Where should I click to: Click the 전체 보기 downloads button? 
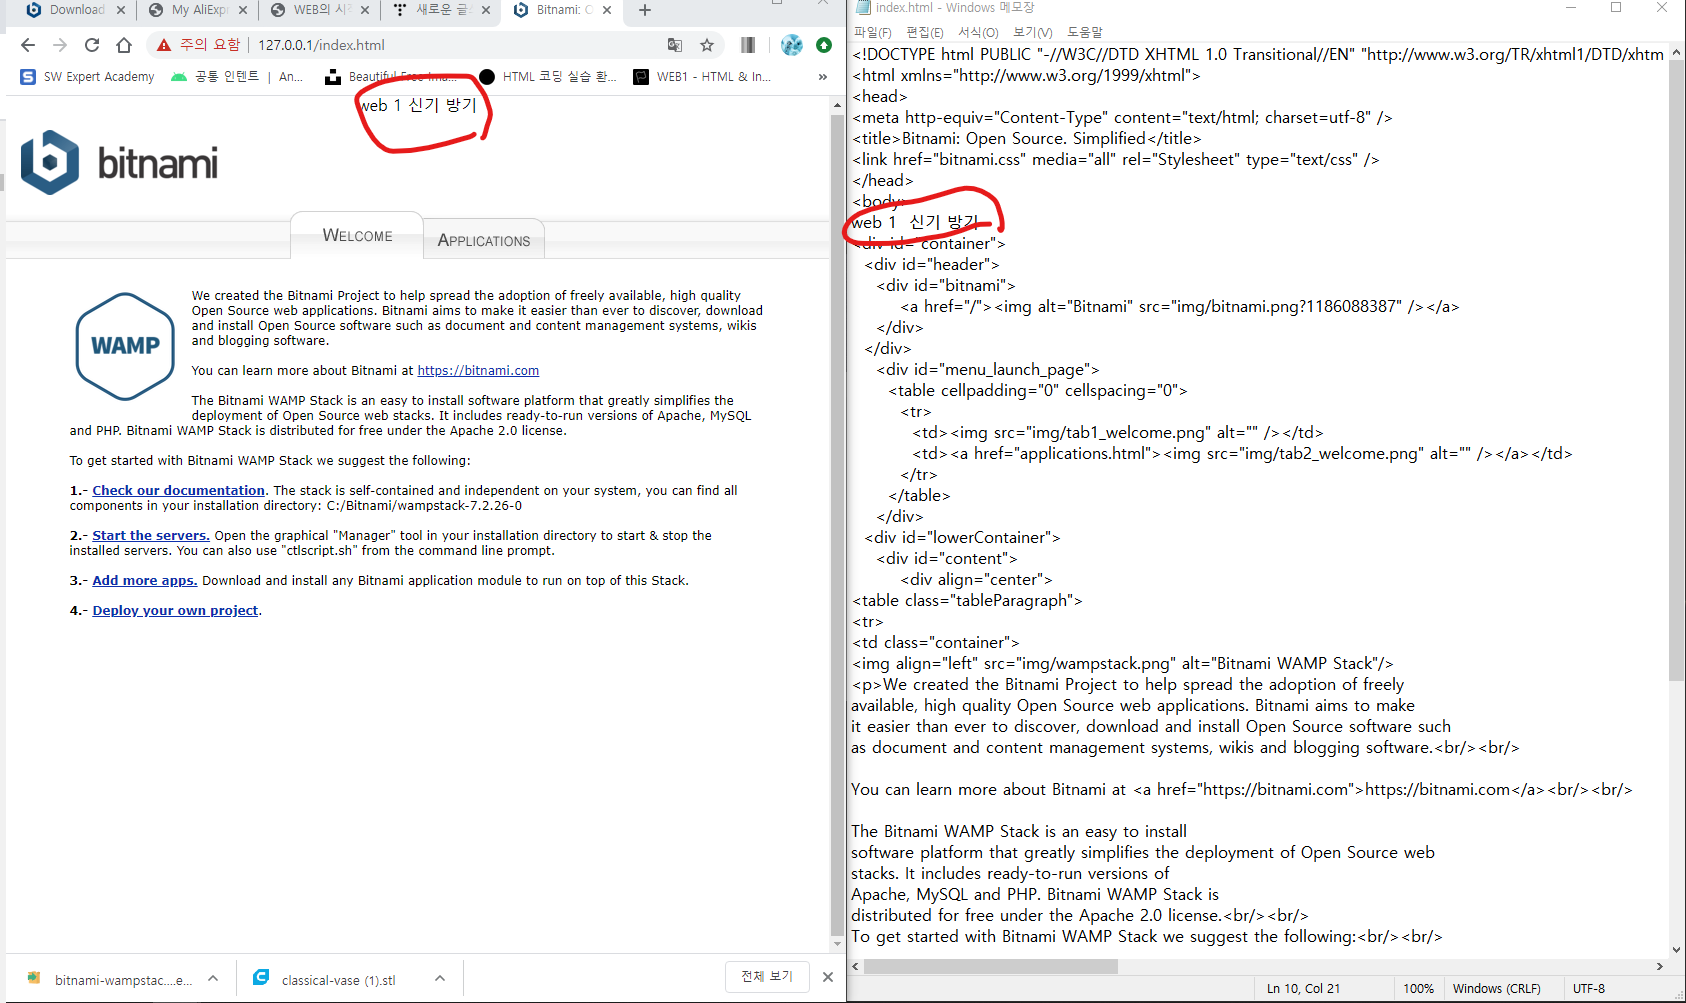coord(767,977)
